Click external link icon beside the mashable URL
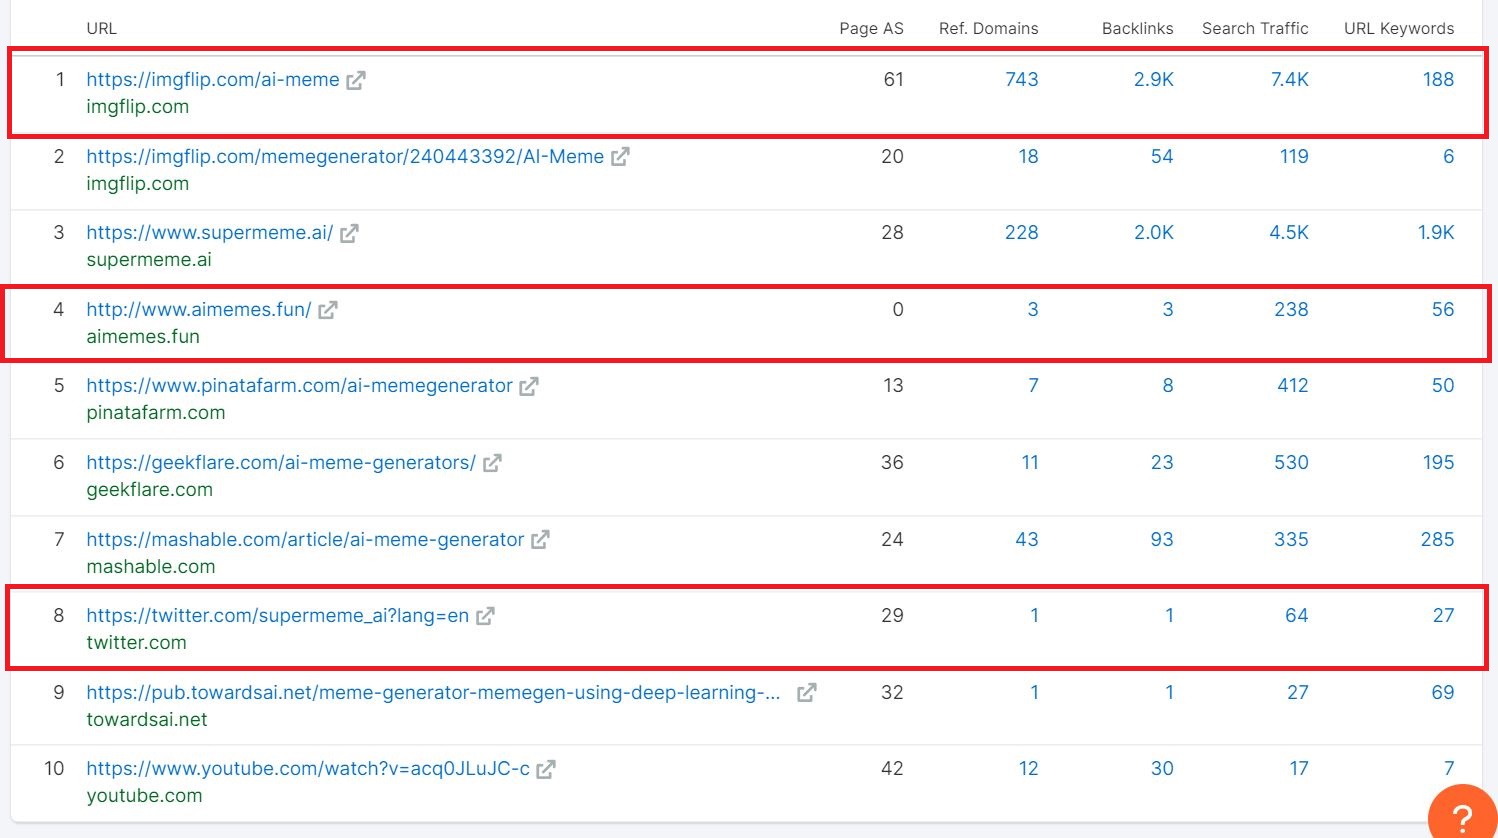The height and width of the screenshot is (838, 1498). click(x=540, y=539)
